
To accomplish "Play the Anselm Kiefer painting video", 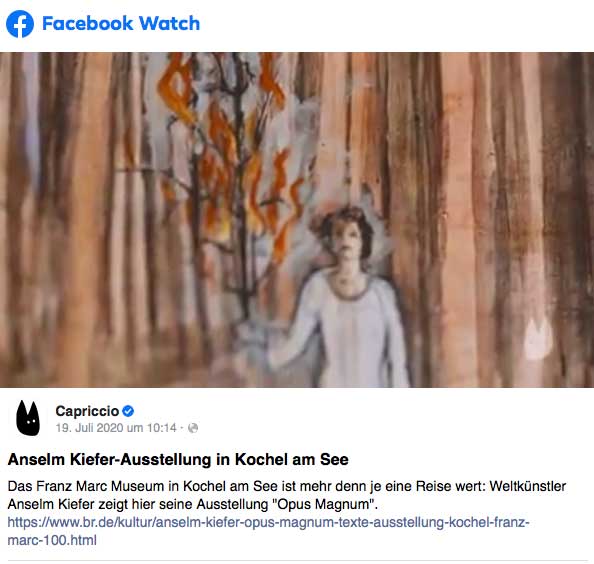I will click(x=297, y=220).
